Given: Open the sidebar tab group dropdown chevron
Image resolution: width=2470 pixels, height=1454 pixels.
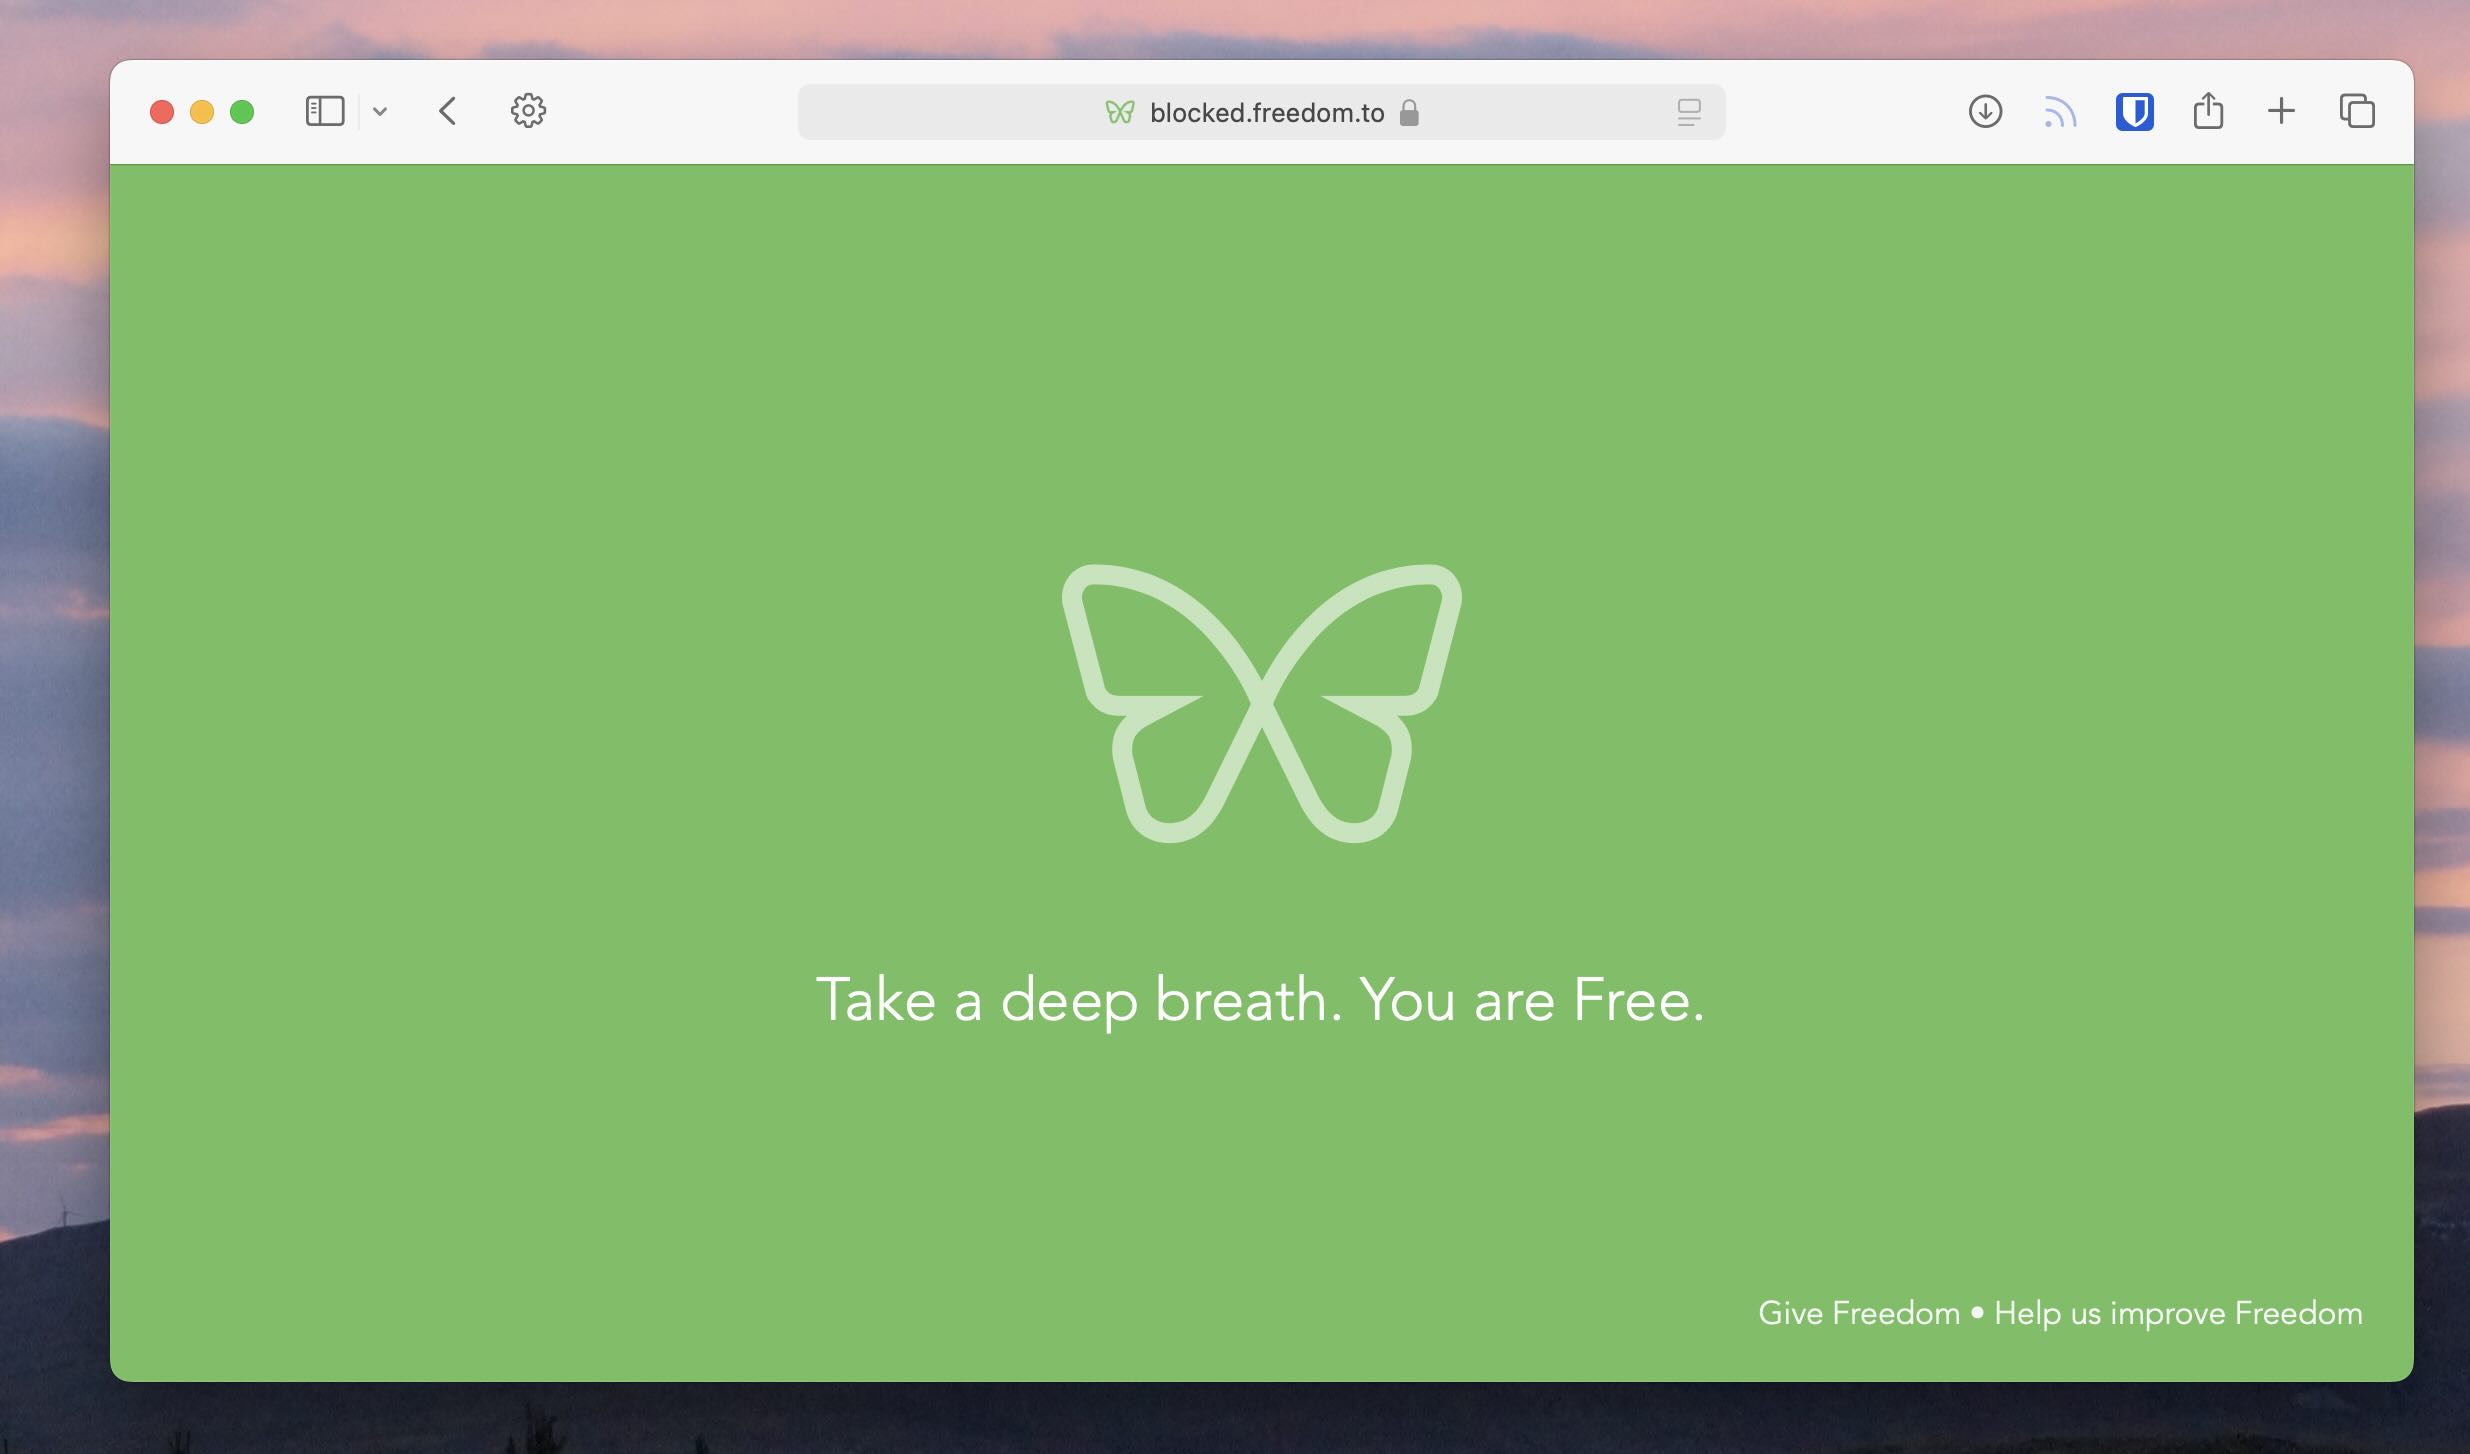Looking at the screenshot, I should (380, 112).
